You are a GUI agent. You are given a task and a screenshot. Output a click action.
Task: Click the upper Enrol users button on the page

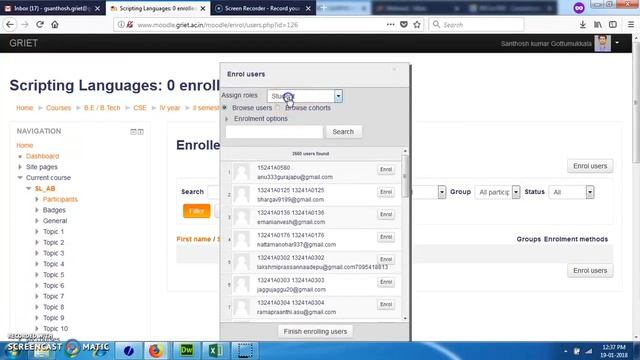590,166
